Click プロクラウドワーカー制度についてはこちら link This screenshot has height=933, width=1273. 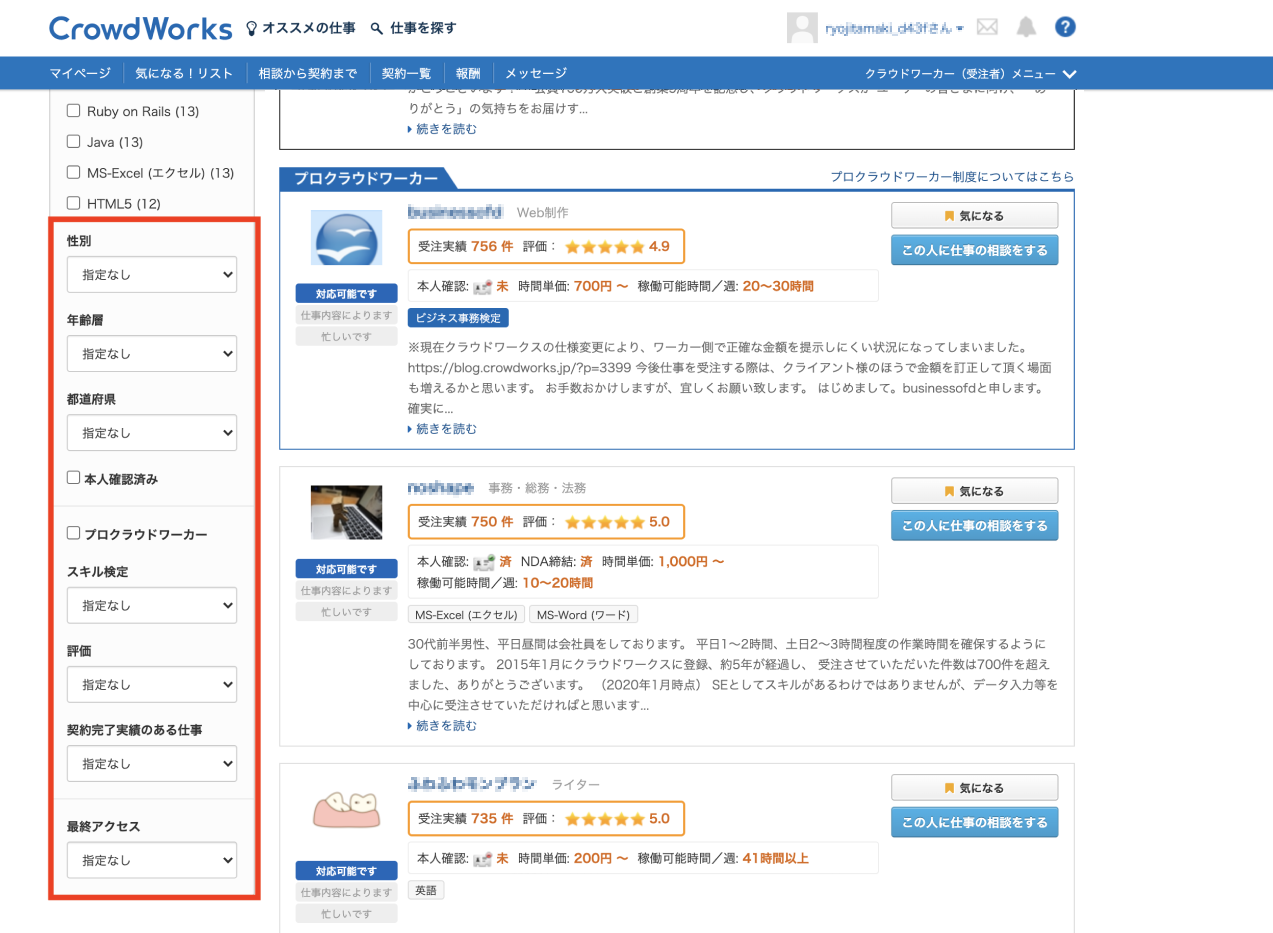tap(952, 177)
